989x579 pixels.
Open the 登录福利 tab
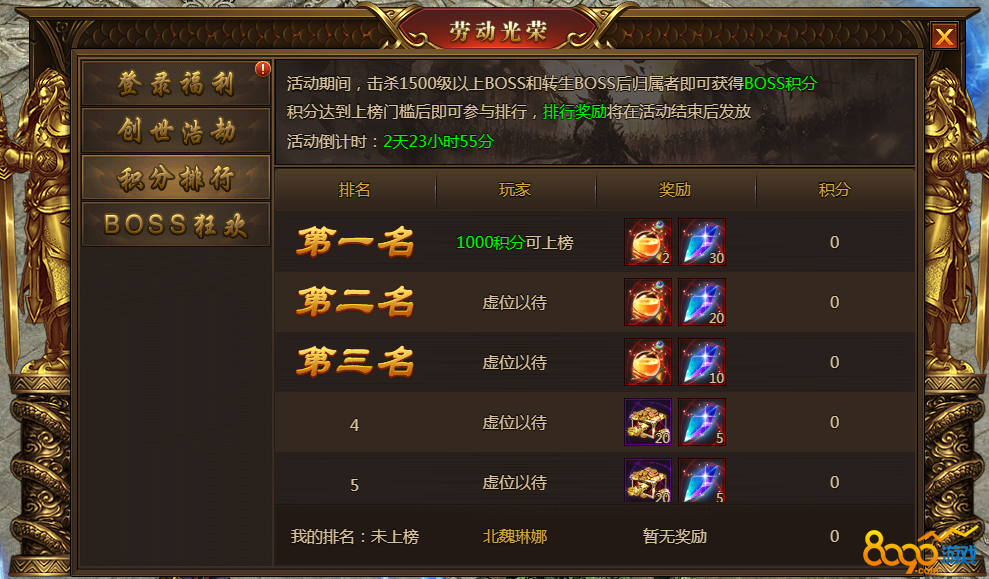pos(176,83)
